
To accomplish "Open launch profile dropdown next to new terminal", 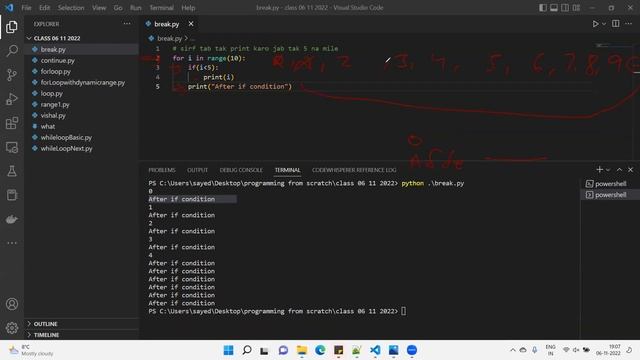I will [x=608, y=170].
